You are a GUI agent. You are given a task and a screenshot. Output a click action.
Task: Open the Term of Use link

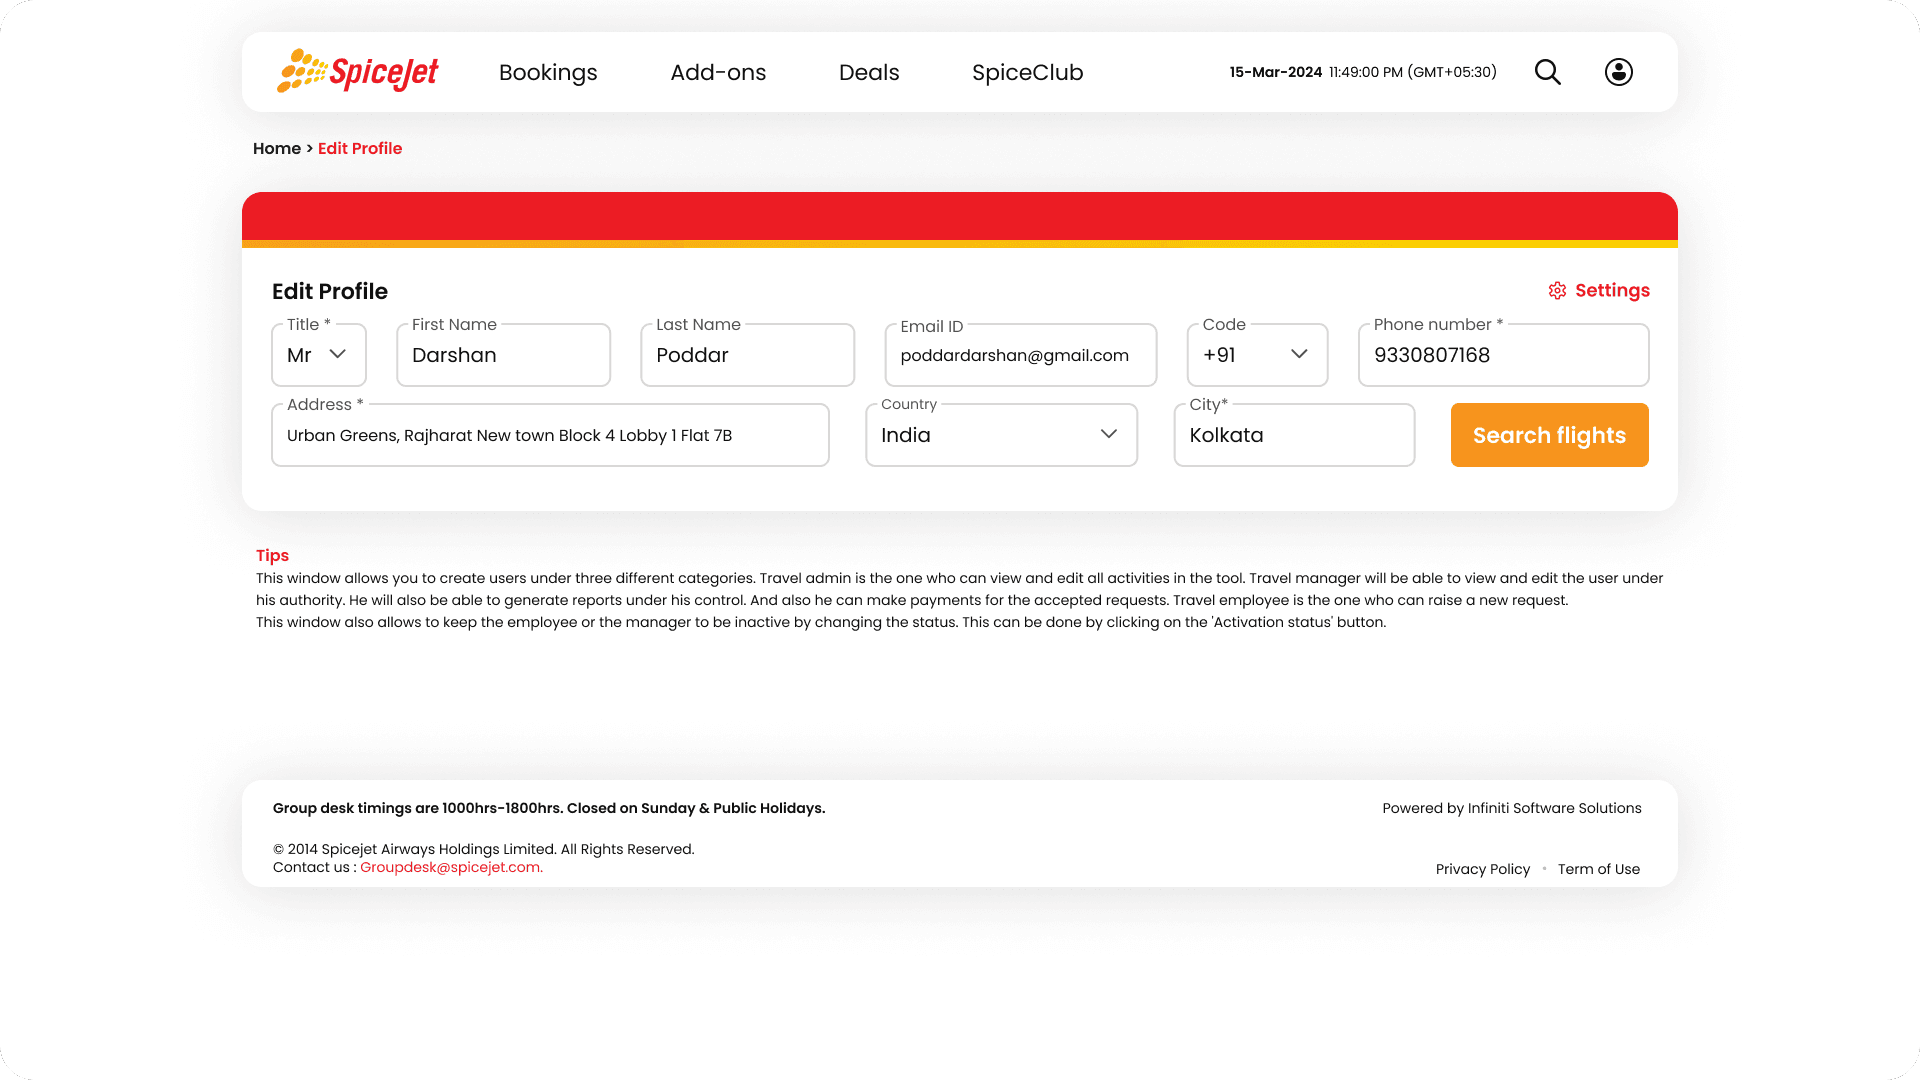(1598, 869)
